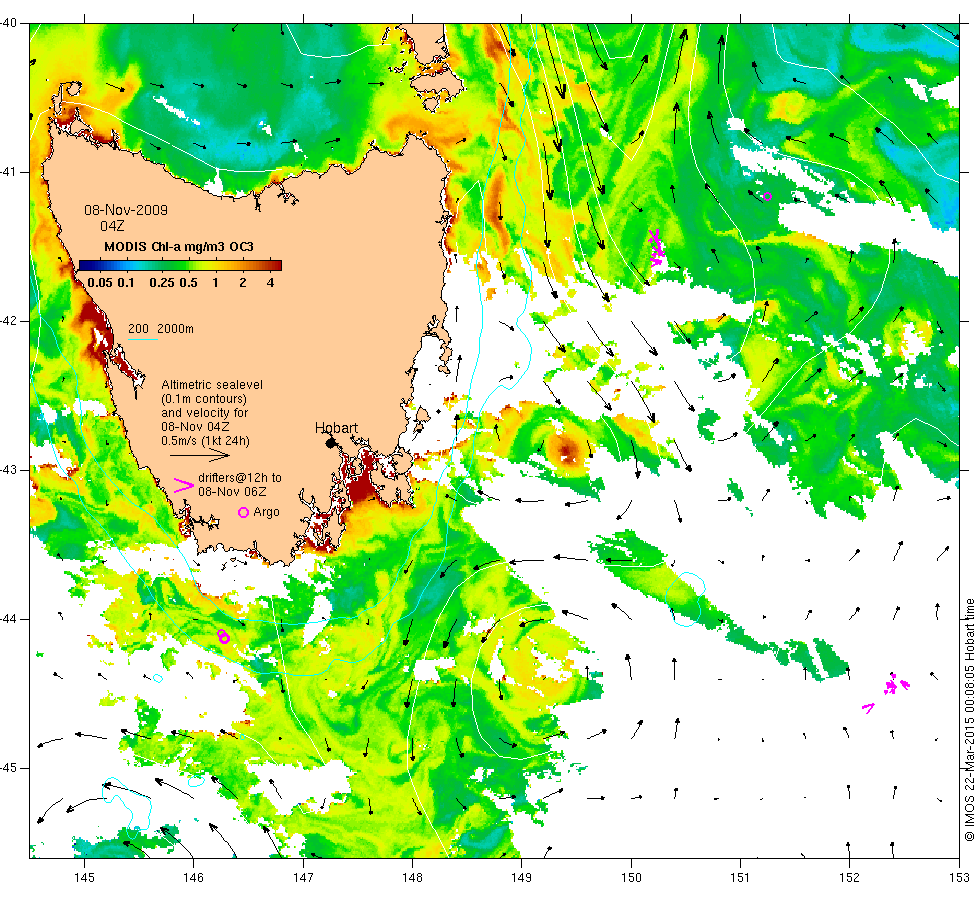Click longitude tick label 145
Screen dimensions: 980x900
[x=84, y=877]
